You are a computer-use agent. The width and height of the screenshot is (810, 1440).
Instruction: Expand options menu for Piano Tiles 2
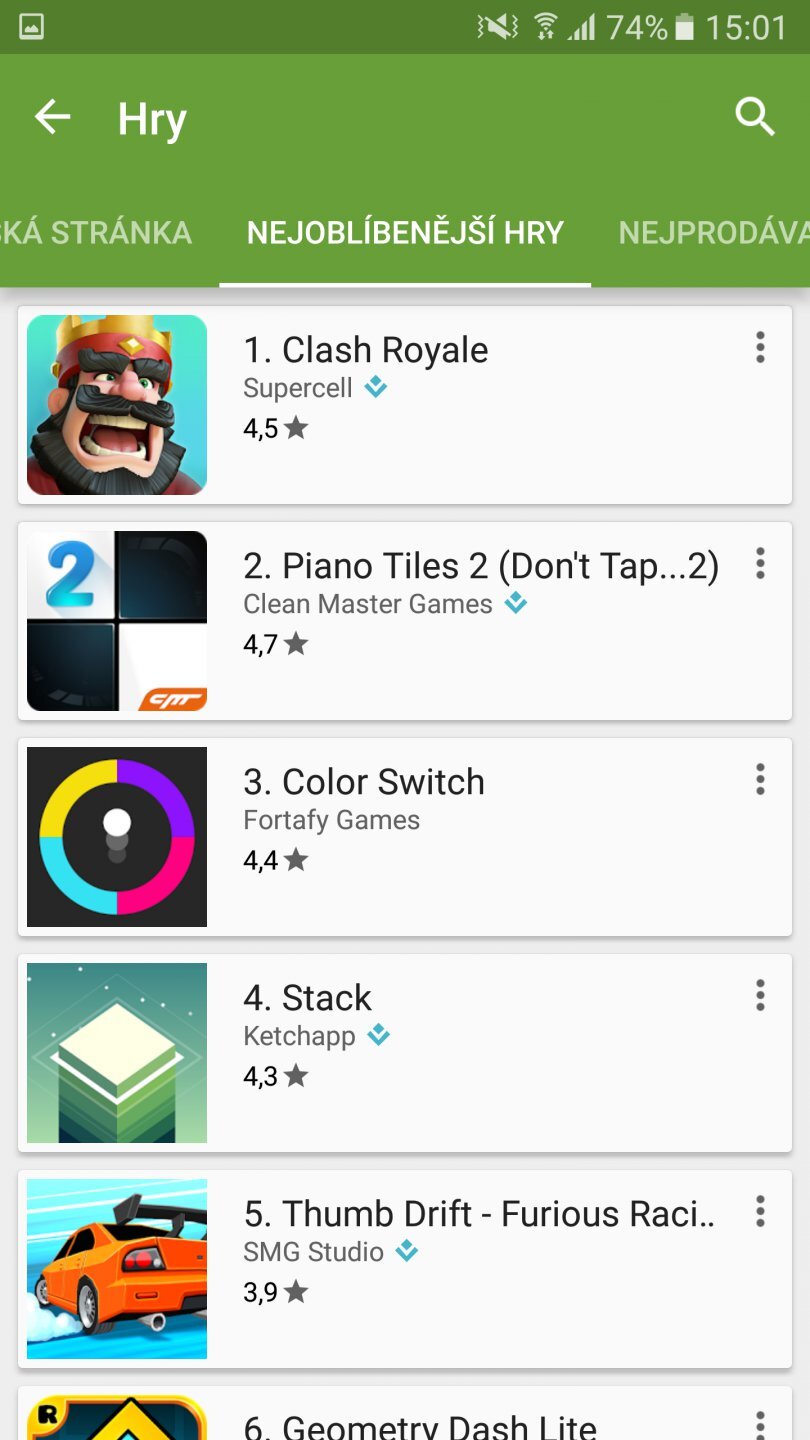[x=760, y=564]
